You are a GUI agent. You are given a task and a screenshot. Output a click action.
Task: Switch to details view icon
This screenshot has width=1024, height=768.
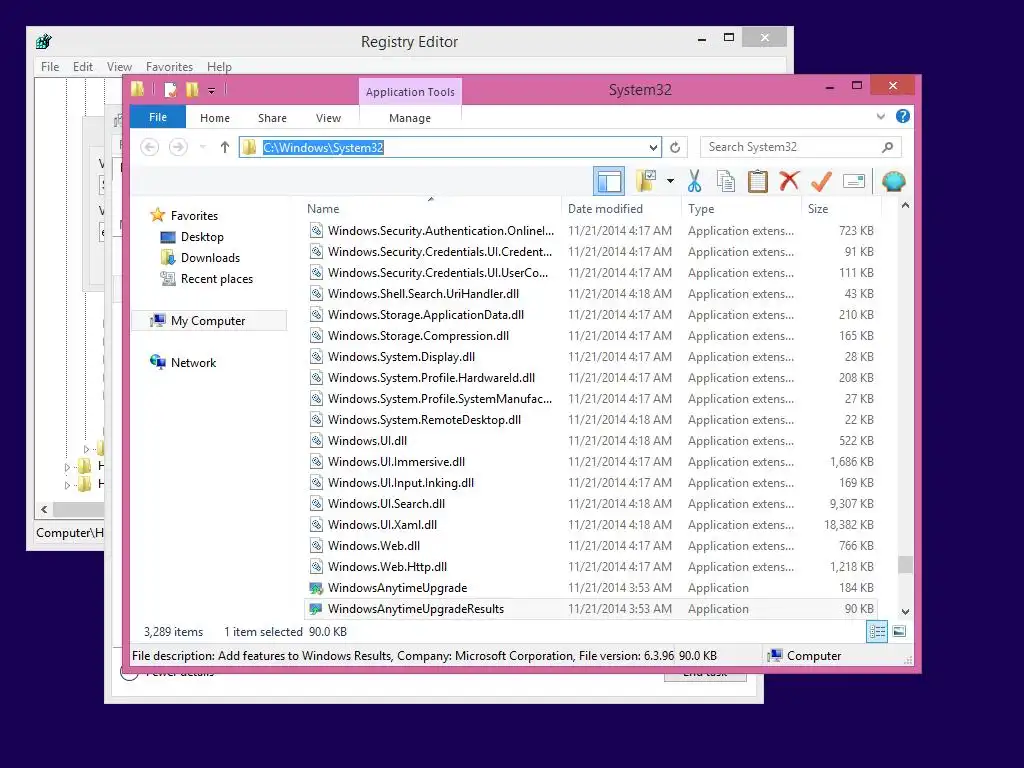877,632
